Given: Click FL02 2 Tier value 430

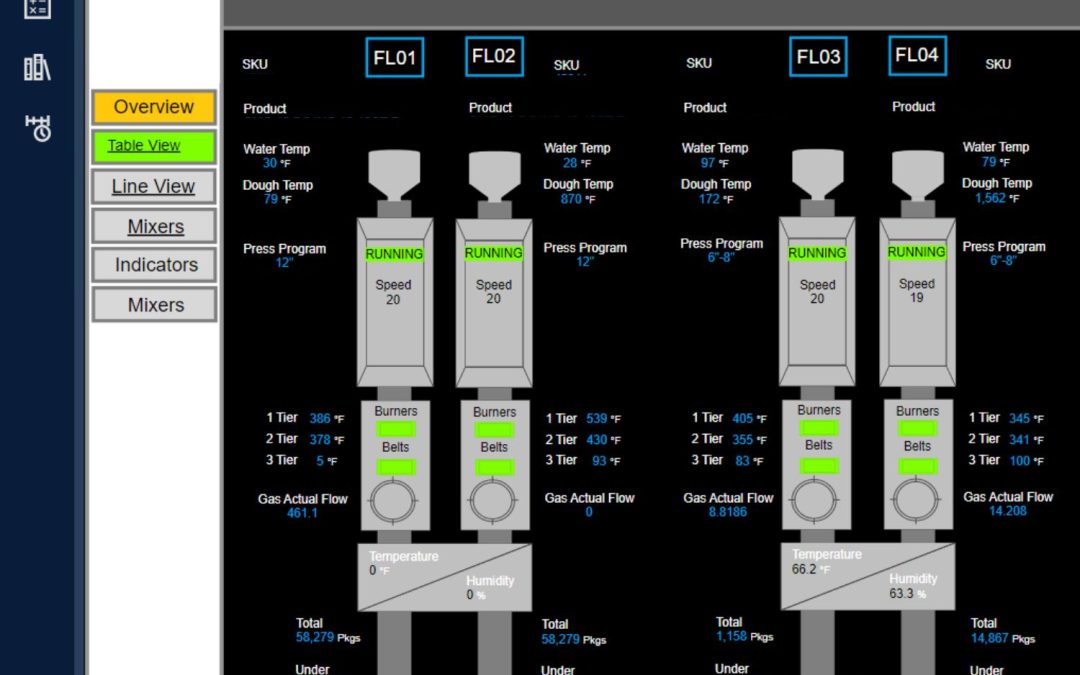Looking at the screenshot, I should tap(596, 439).
